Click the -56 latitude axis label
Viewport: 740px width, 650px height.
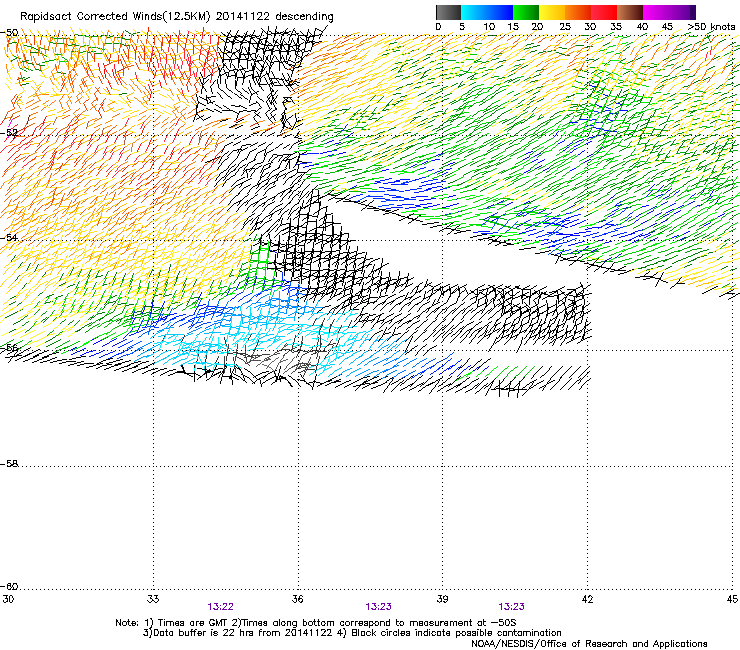coord(9,348)
